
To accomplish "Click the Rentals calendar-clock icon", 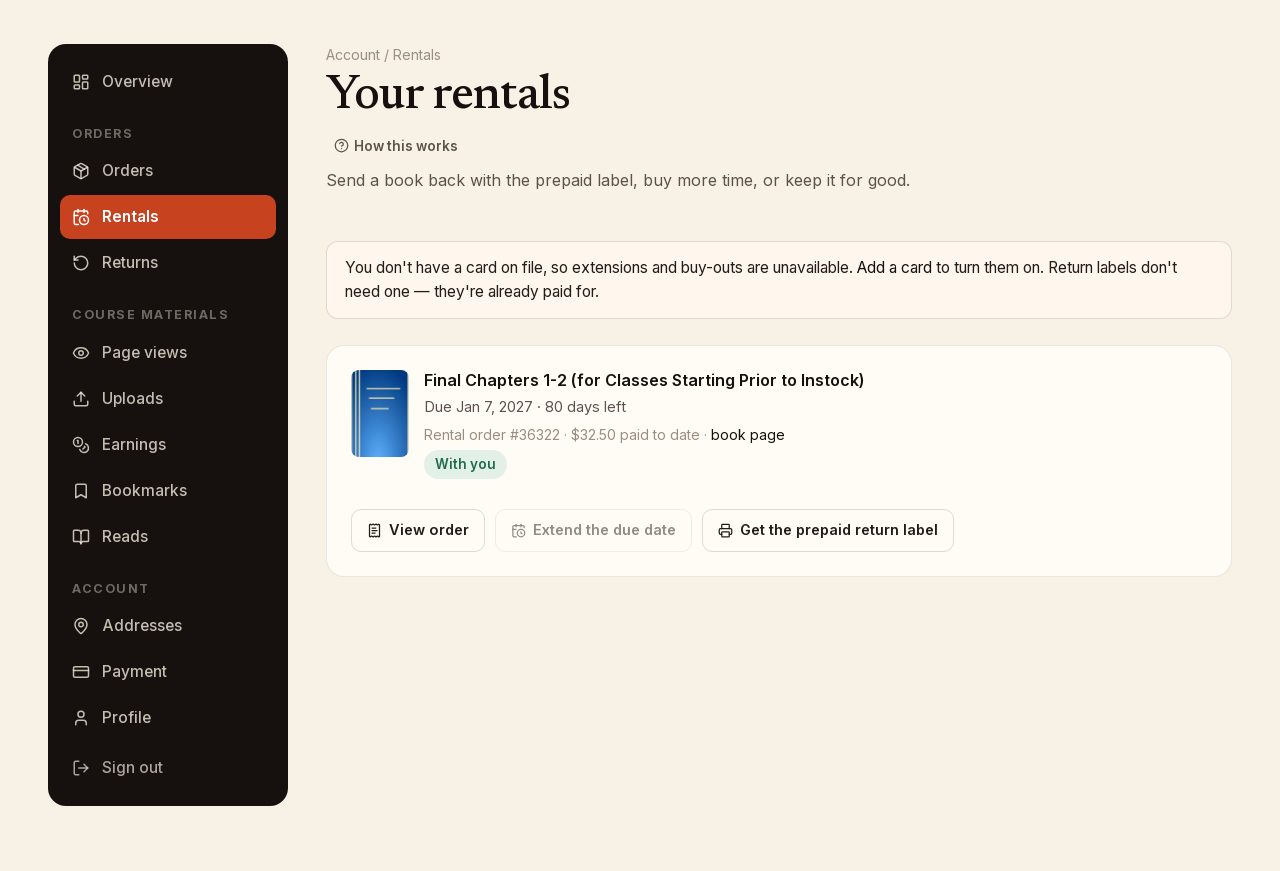I will (x=81, y=217).
